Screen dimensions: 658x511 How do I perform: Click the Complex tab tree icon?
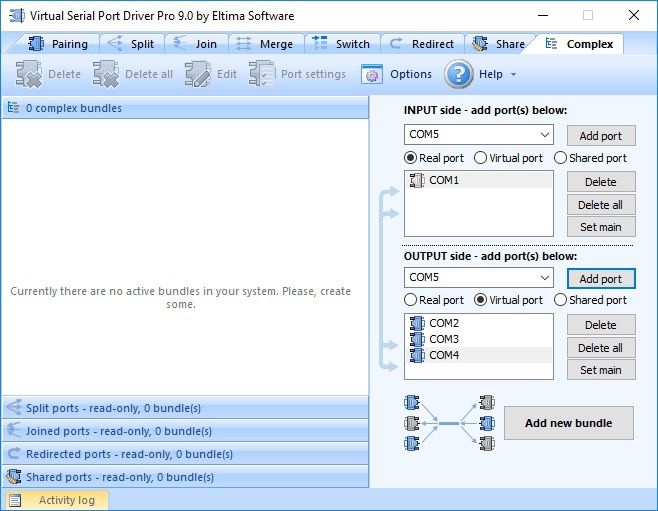(551, 43)
